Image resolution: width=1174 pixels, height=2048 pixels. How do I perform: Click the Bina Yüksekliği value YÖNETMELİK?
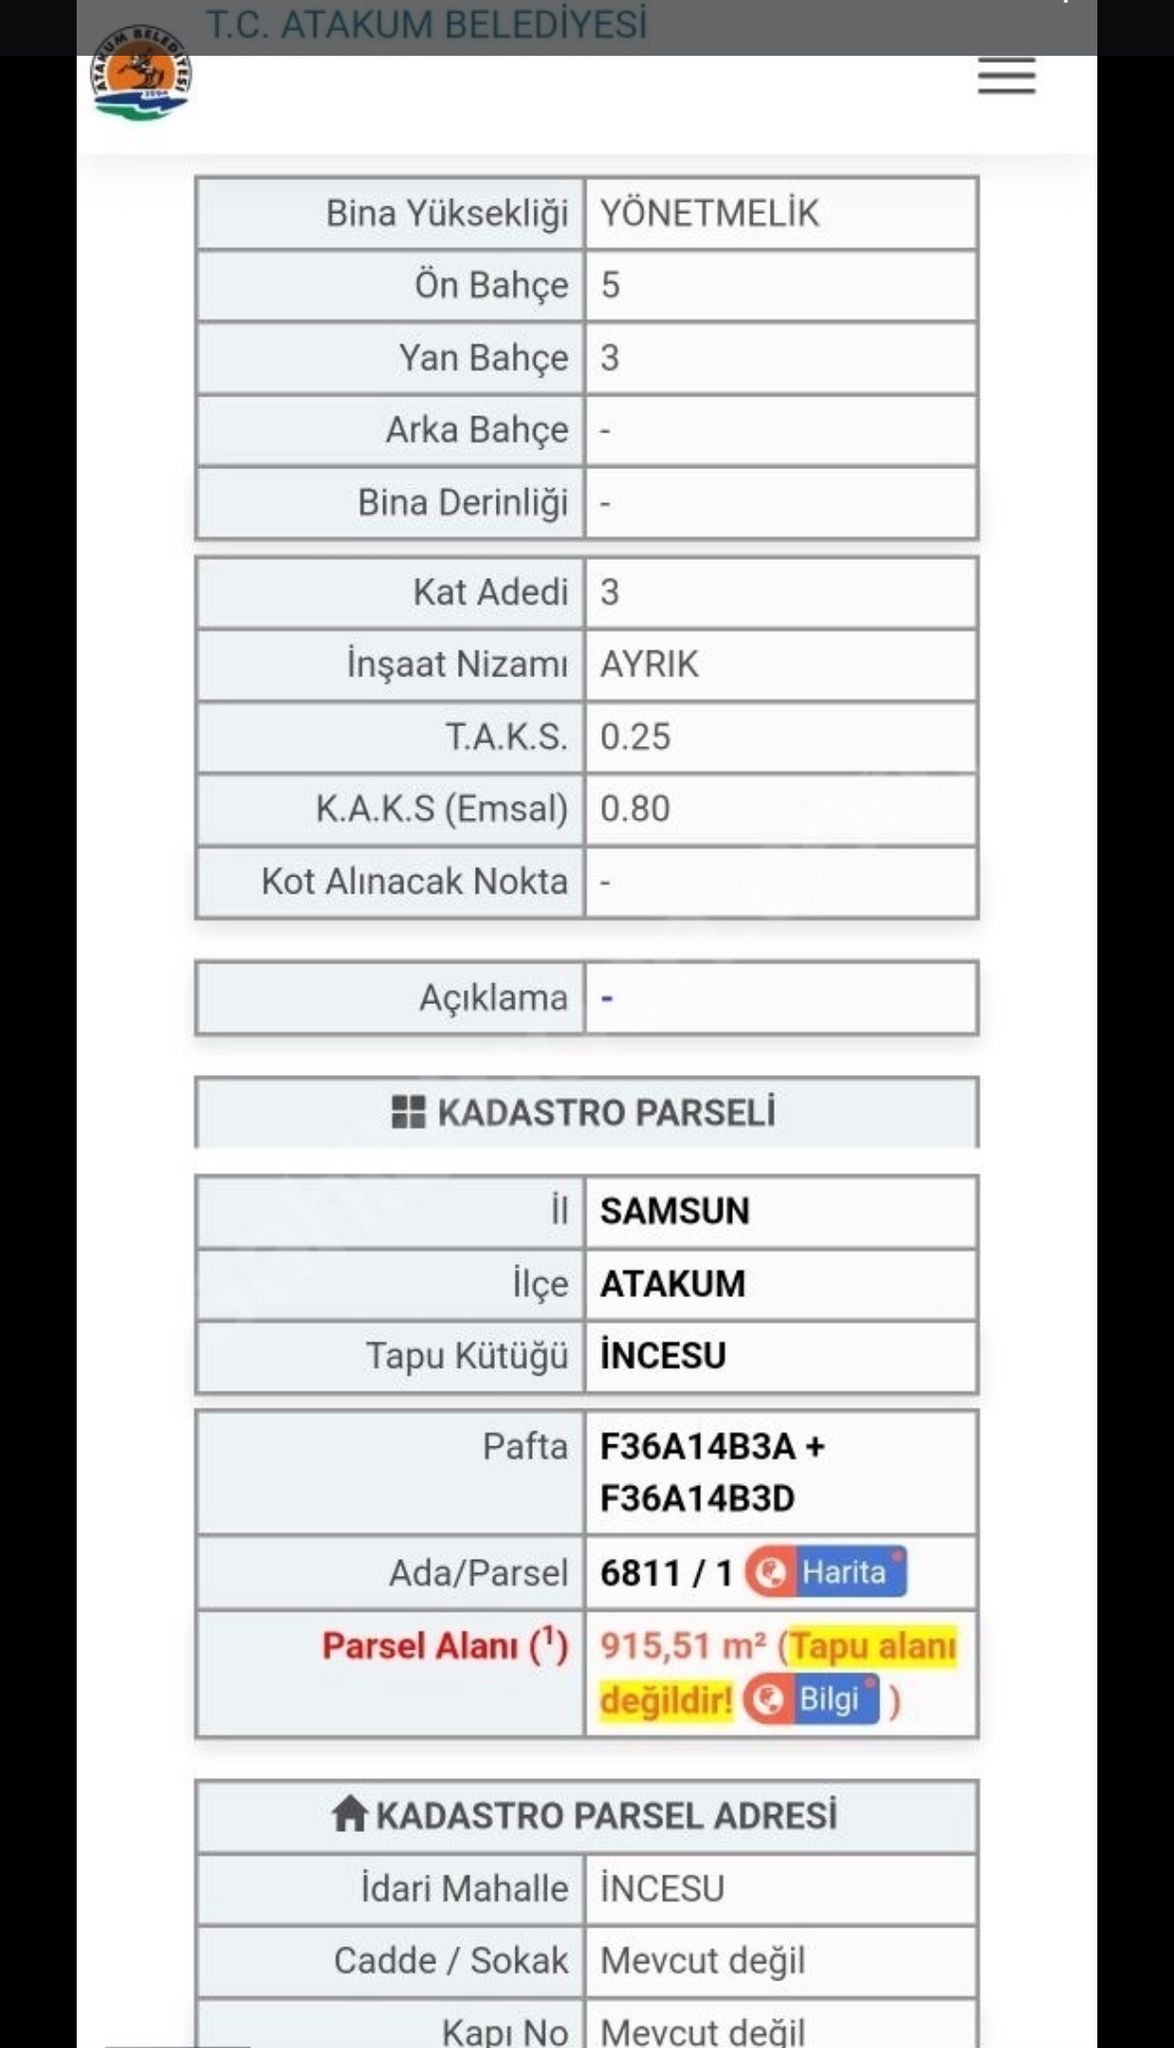tap(709, 213)
